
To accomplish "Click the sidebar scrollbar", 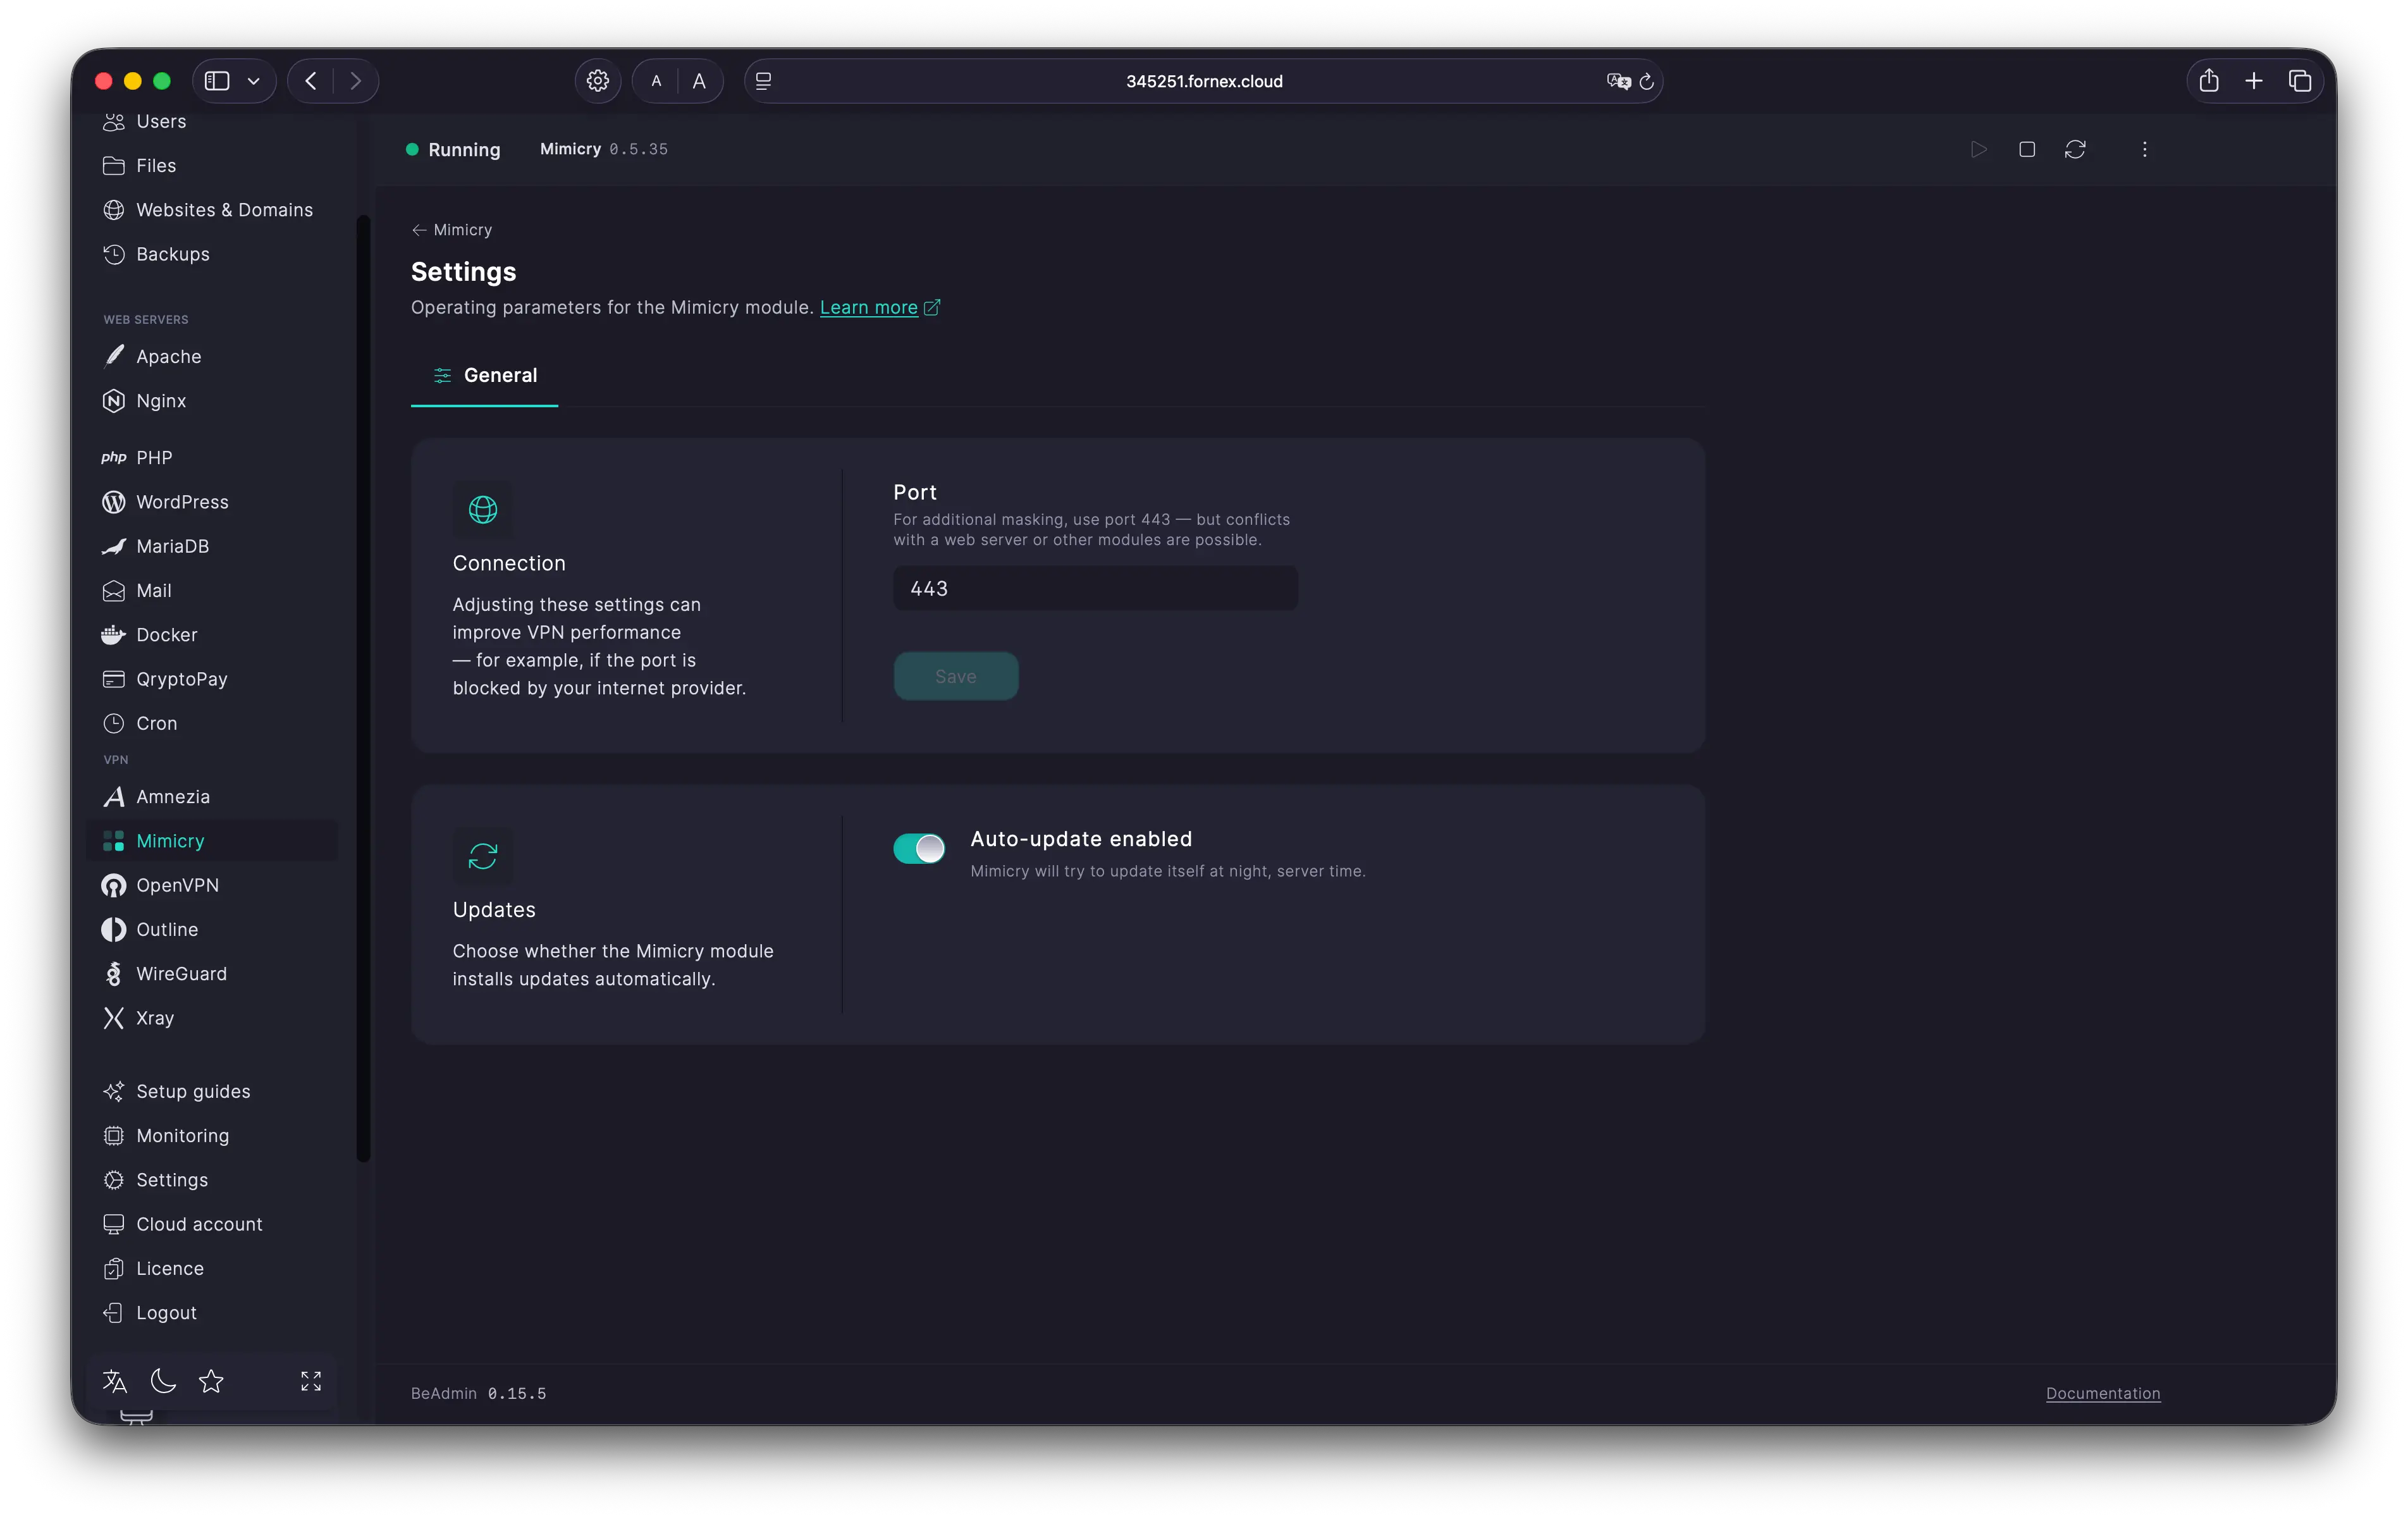I will (363, 688).
